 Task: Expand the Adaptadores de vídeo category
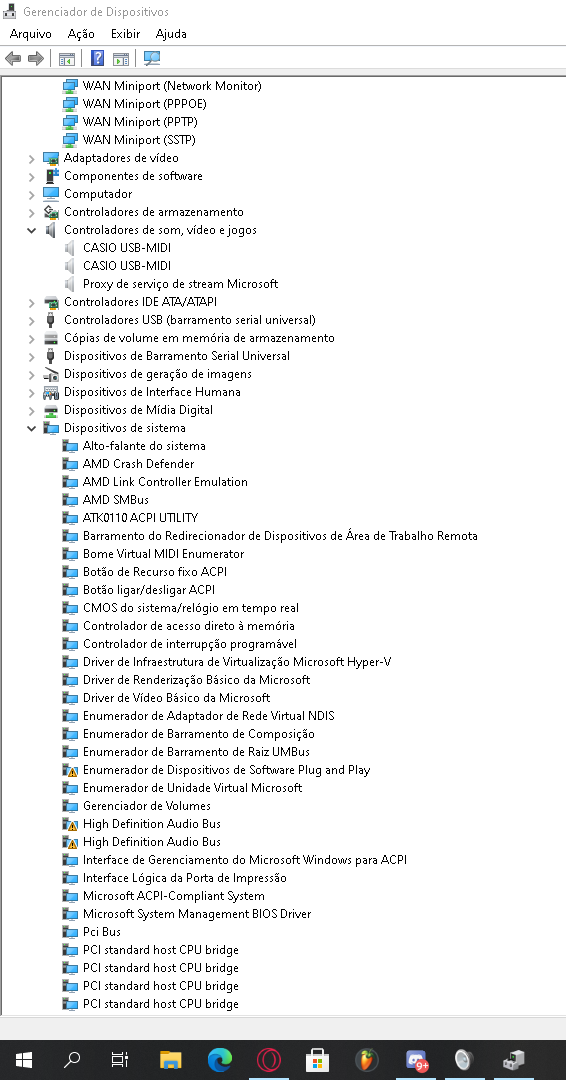coord(32,158)
